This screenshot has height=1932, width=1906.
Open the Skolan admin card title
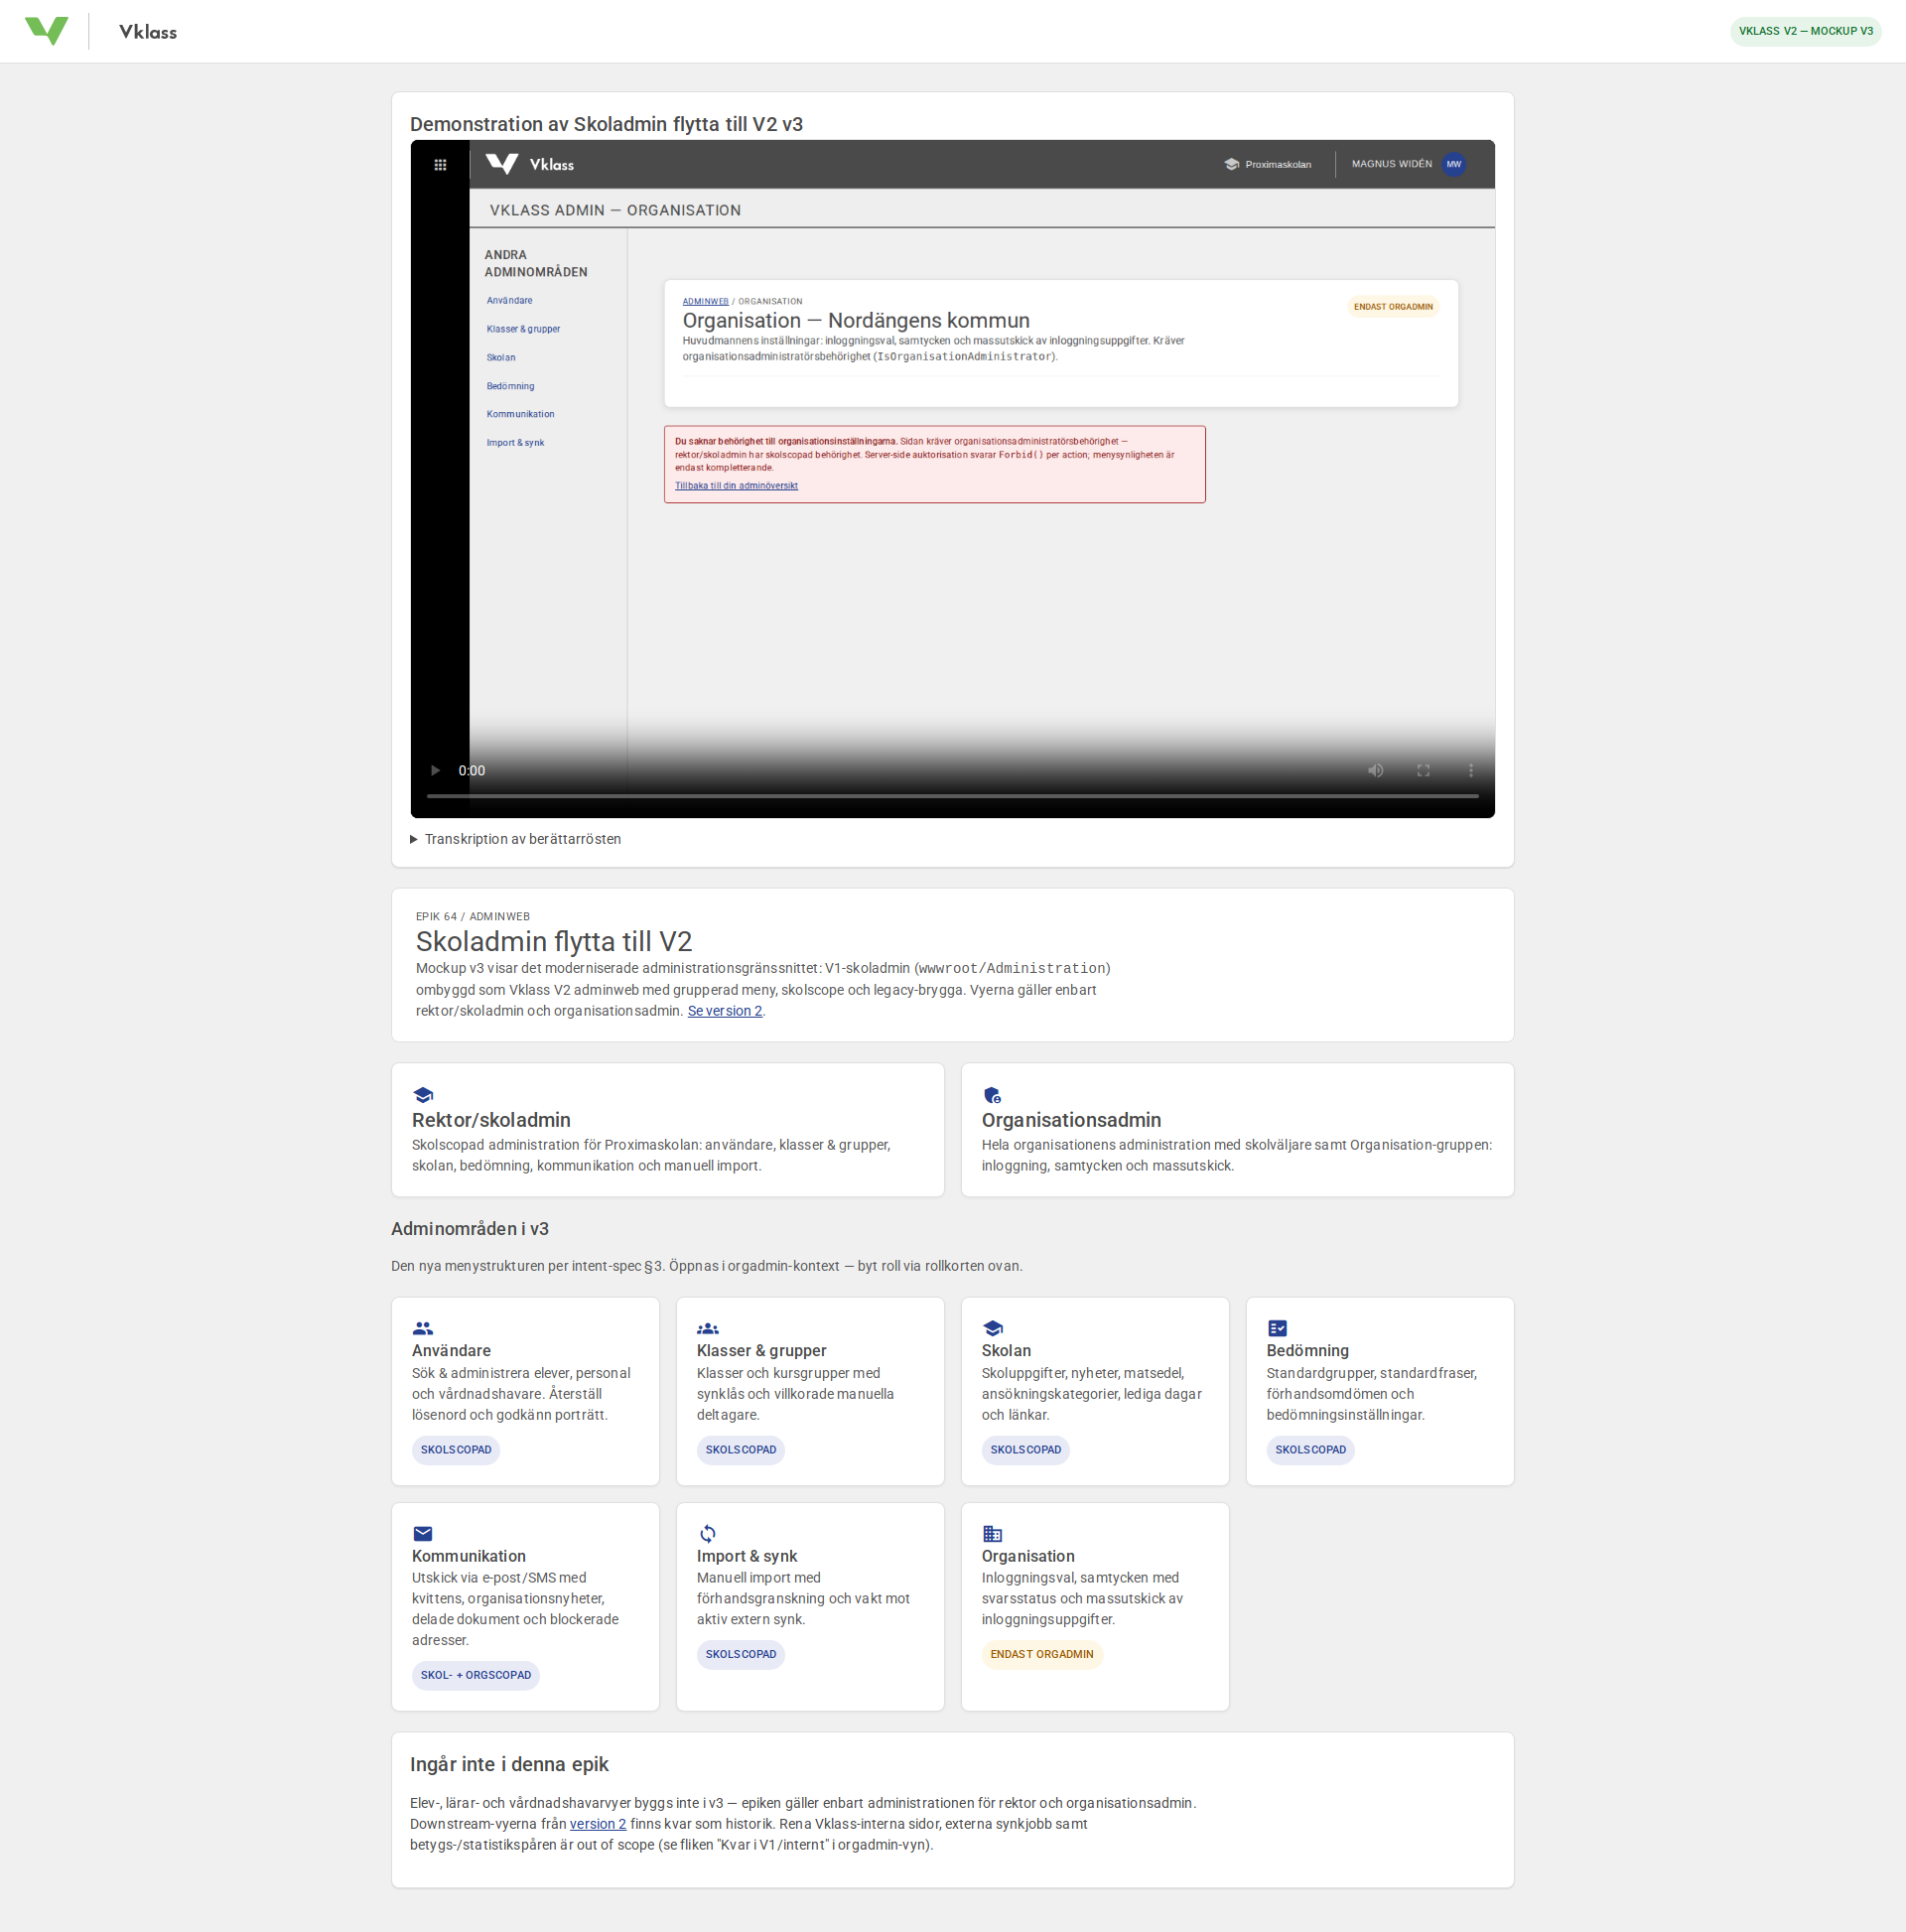pos(1006,1350)
